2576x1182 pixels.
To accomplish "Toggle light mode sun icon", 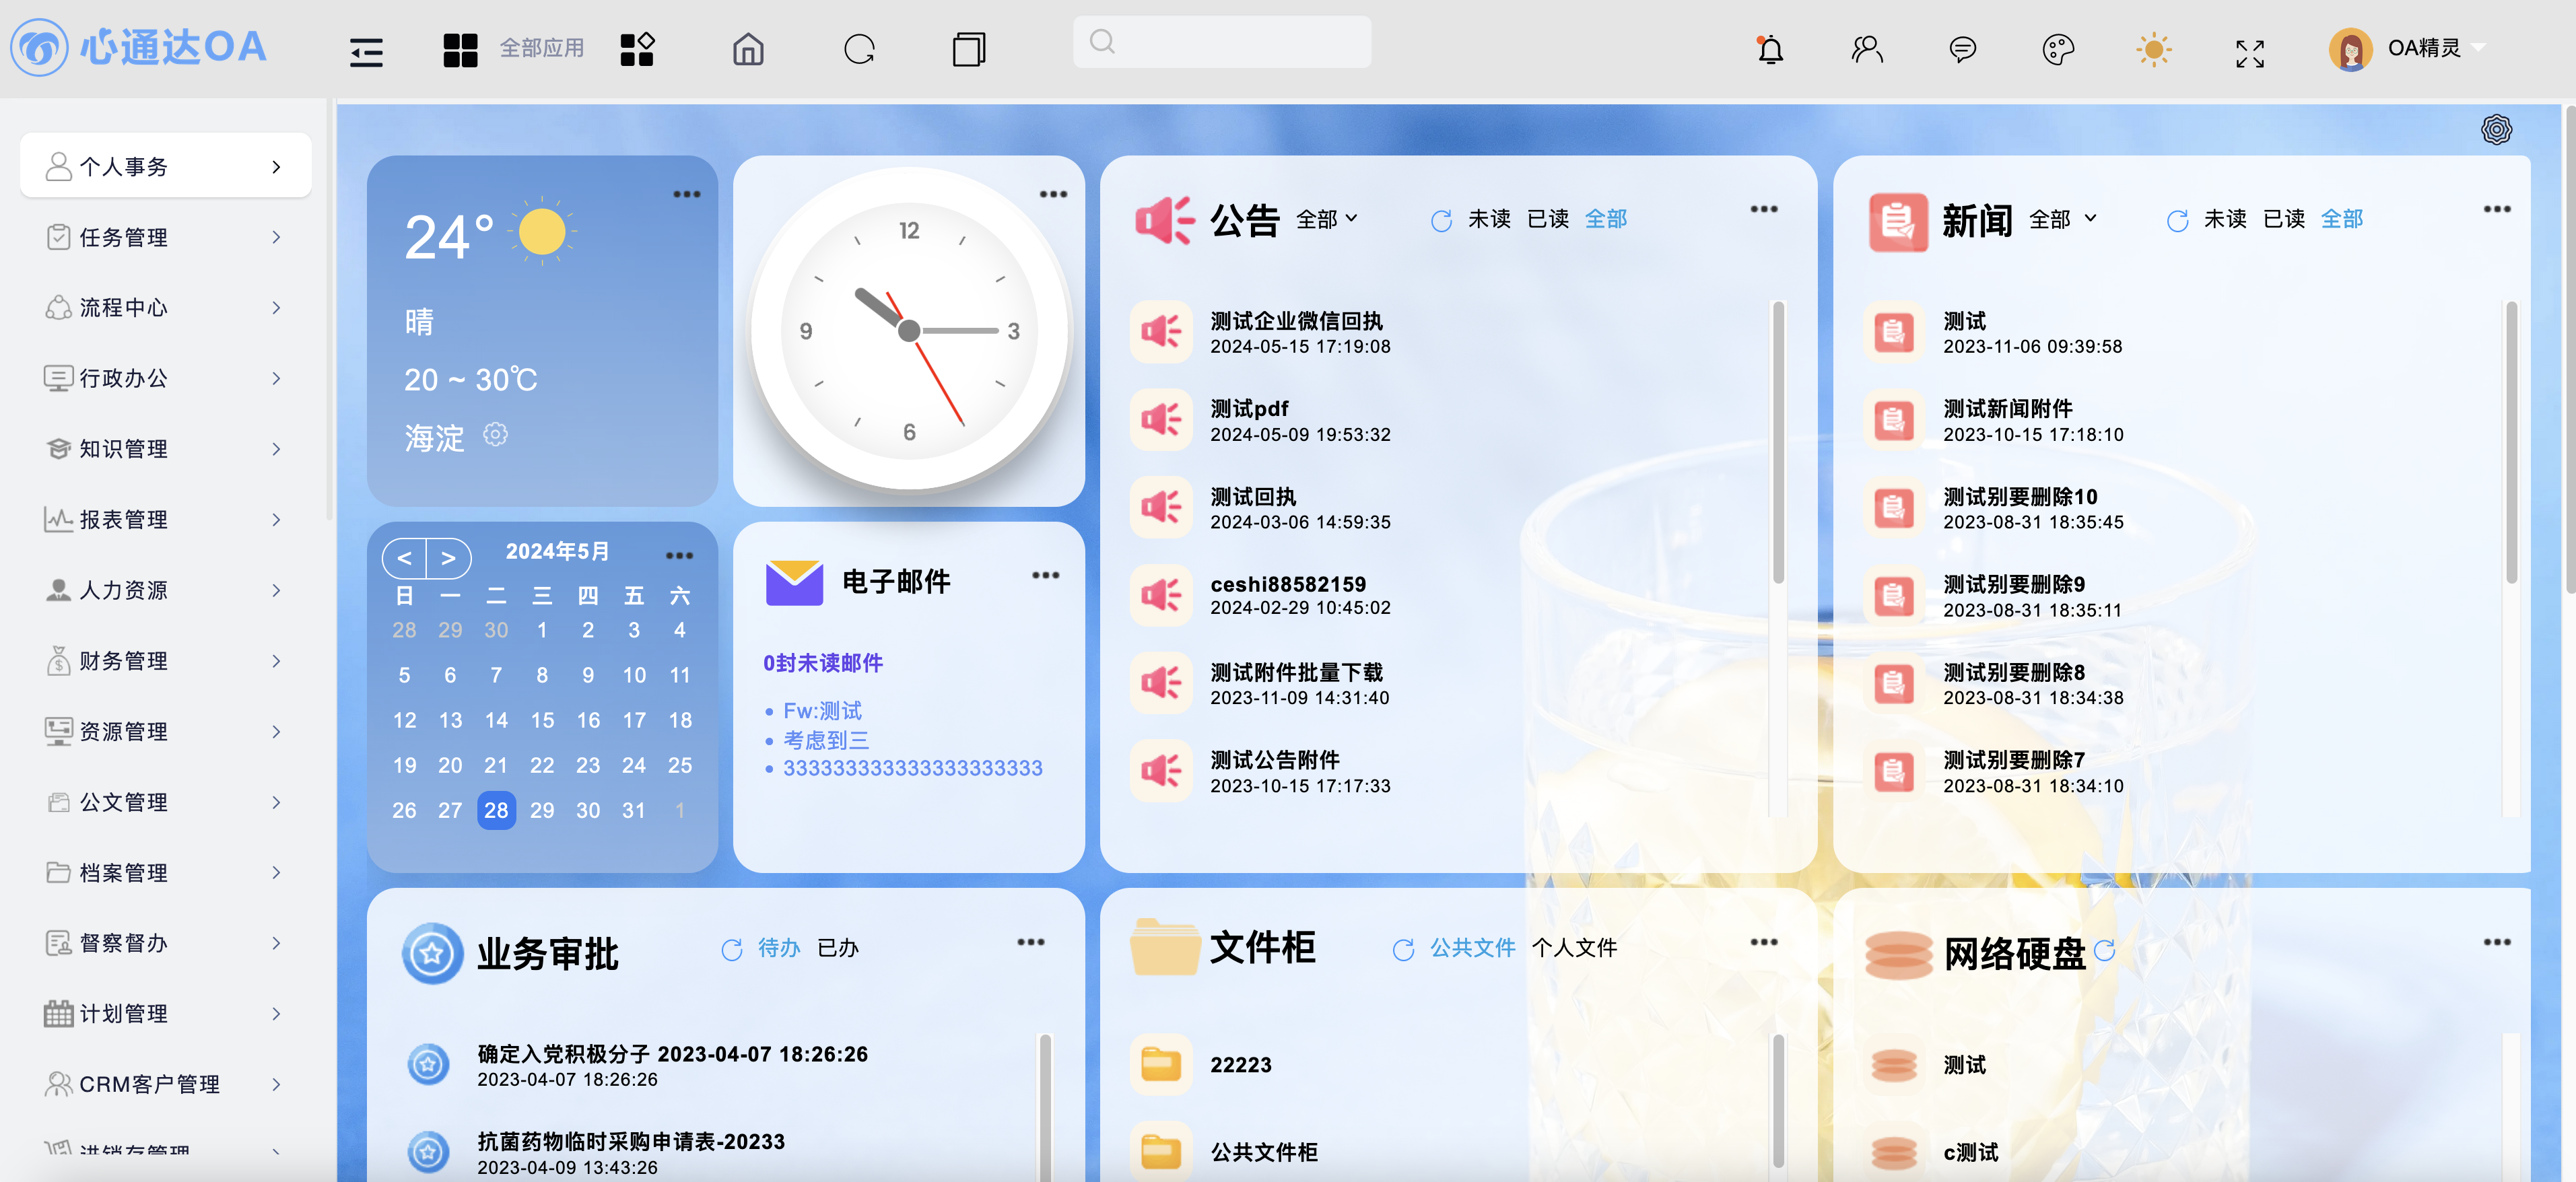I will [x=2153, y=49].
